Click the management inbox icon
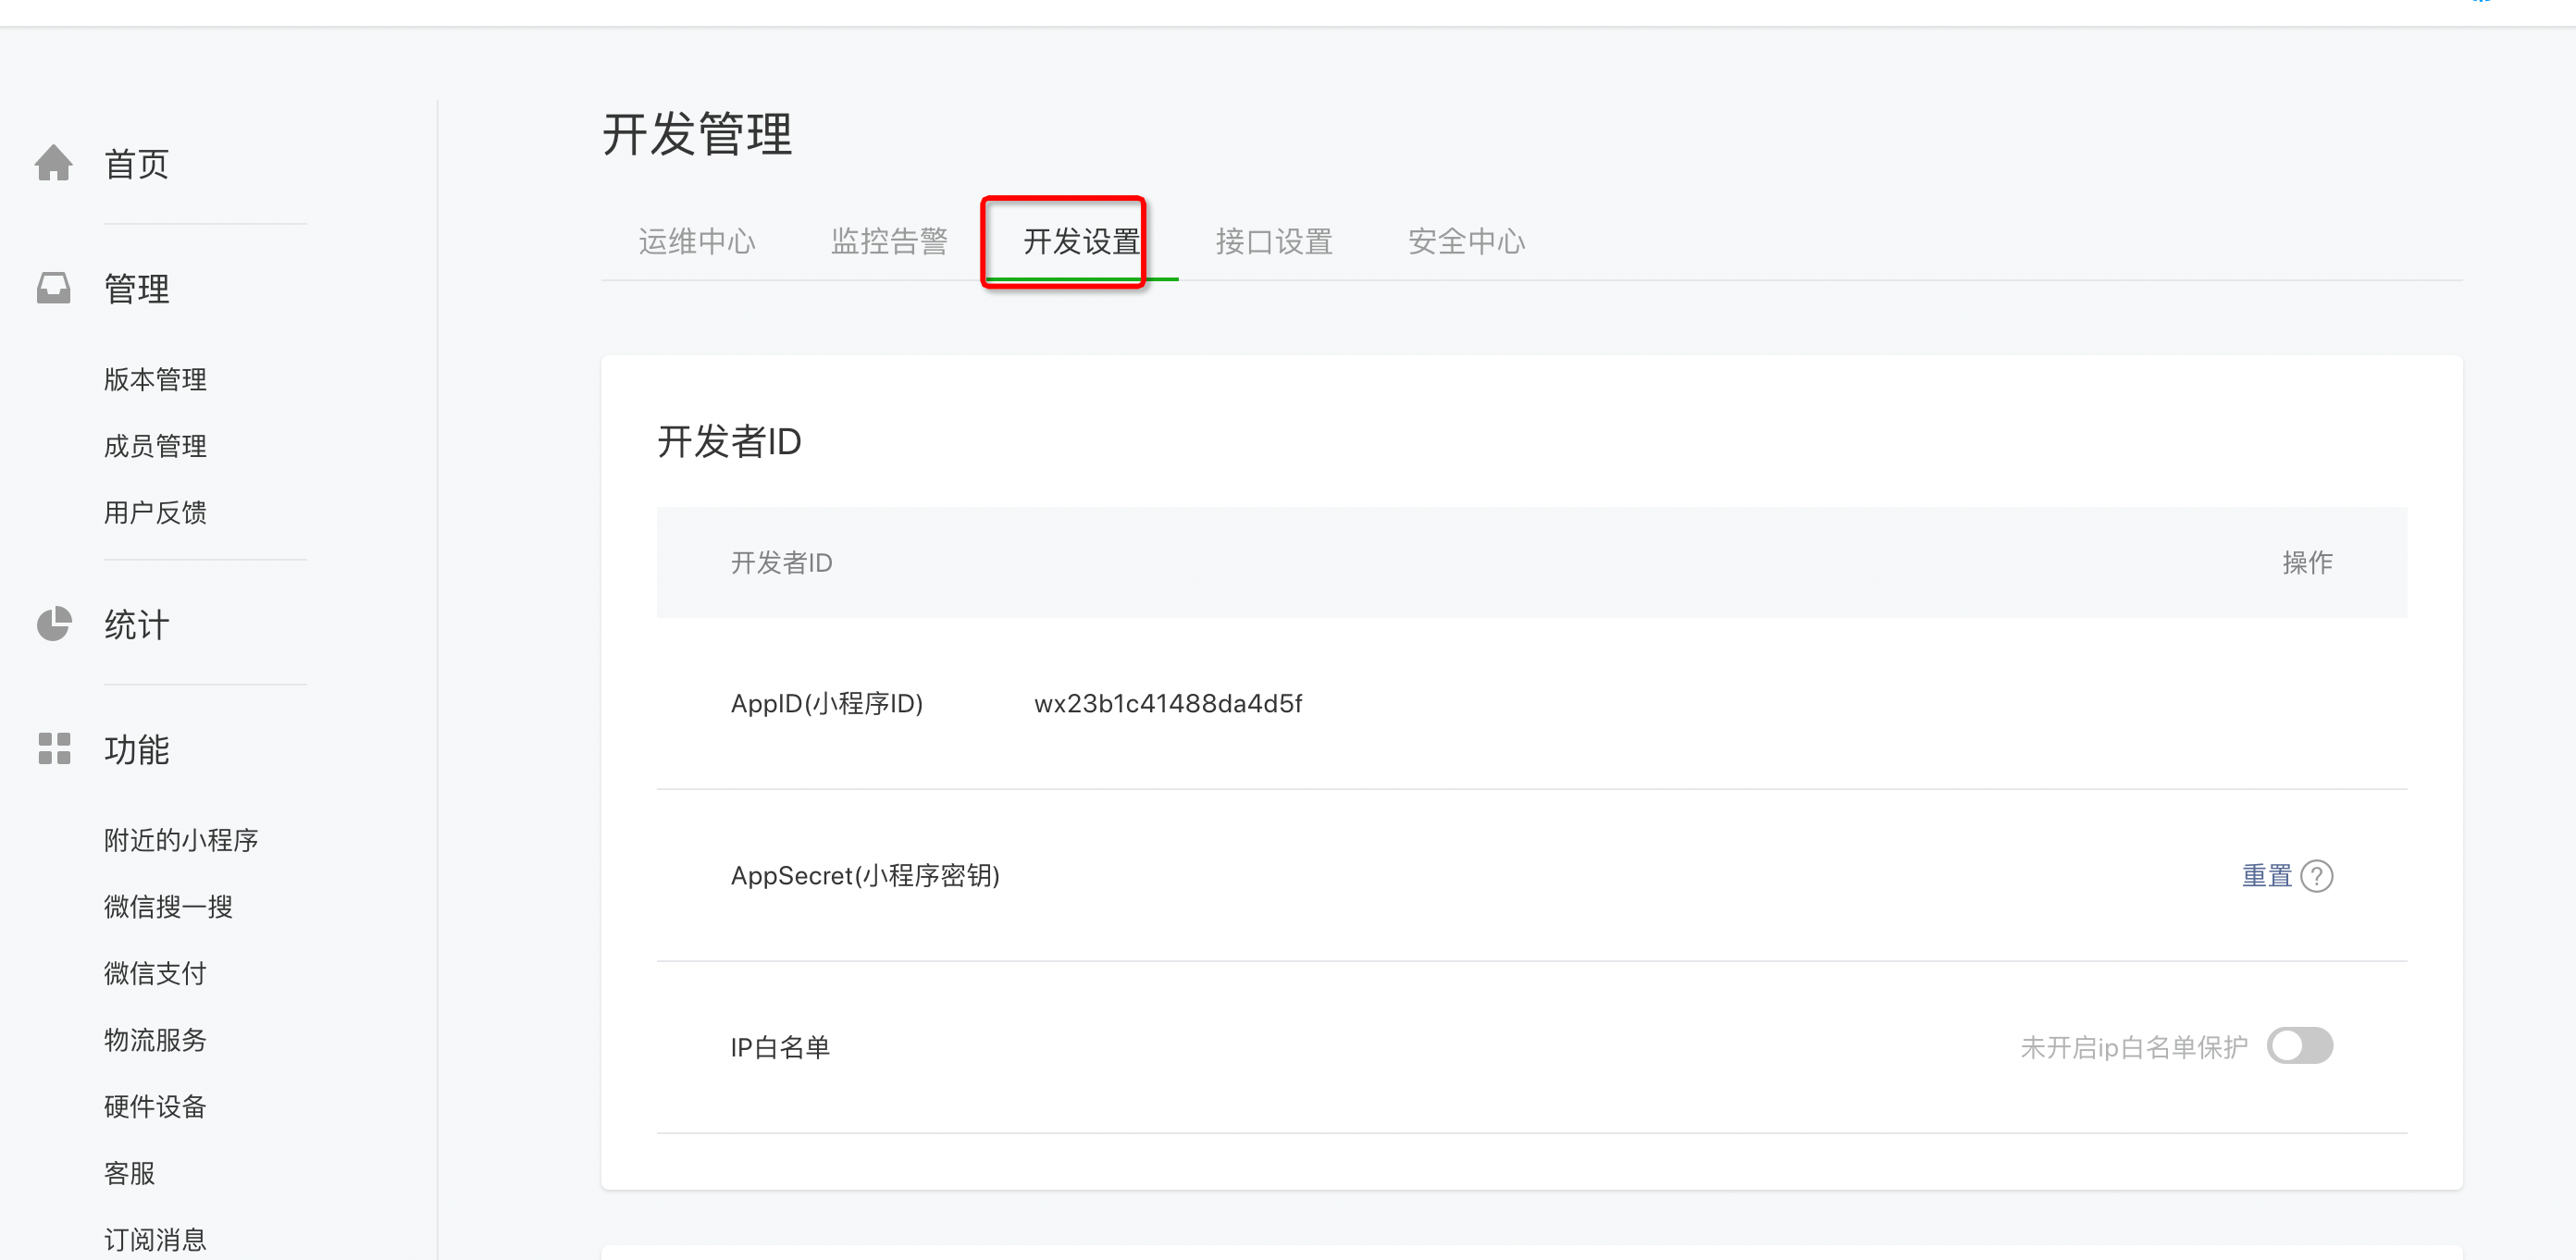 coord(54,288)
